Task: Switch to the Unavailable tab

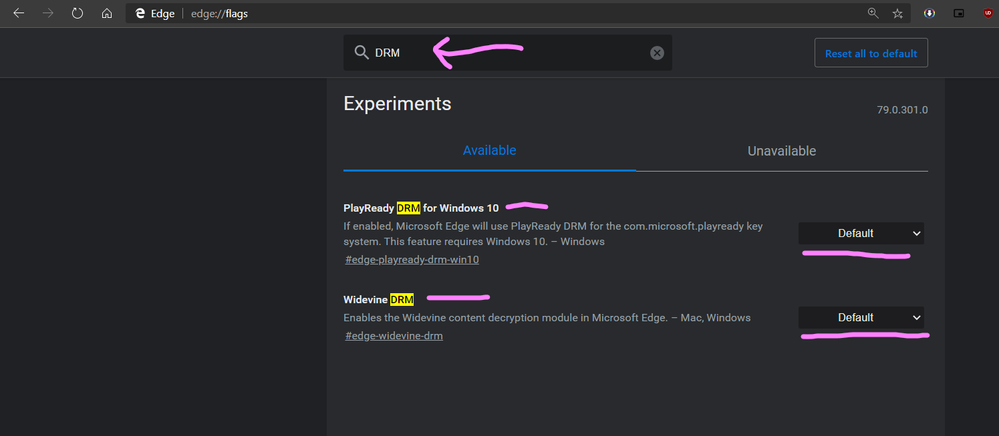Action: [x=782, y=151]
